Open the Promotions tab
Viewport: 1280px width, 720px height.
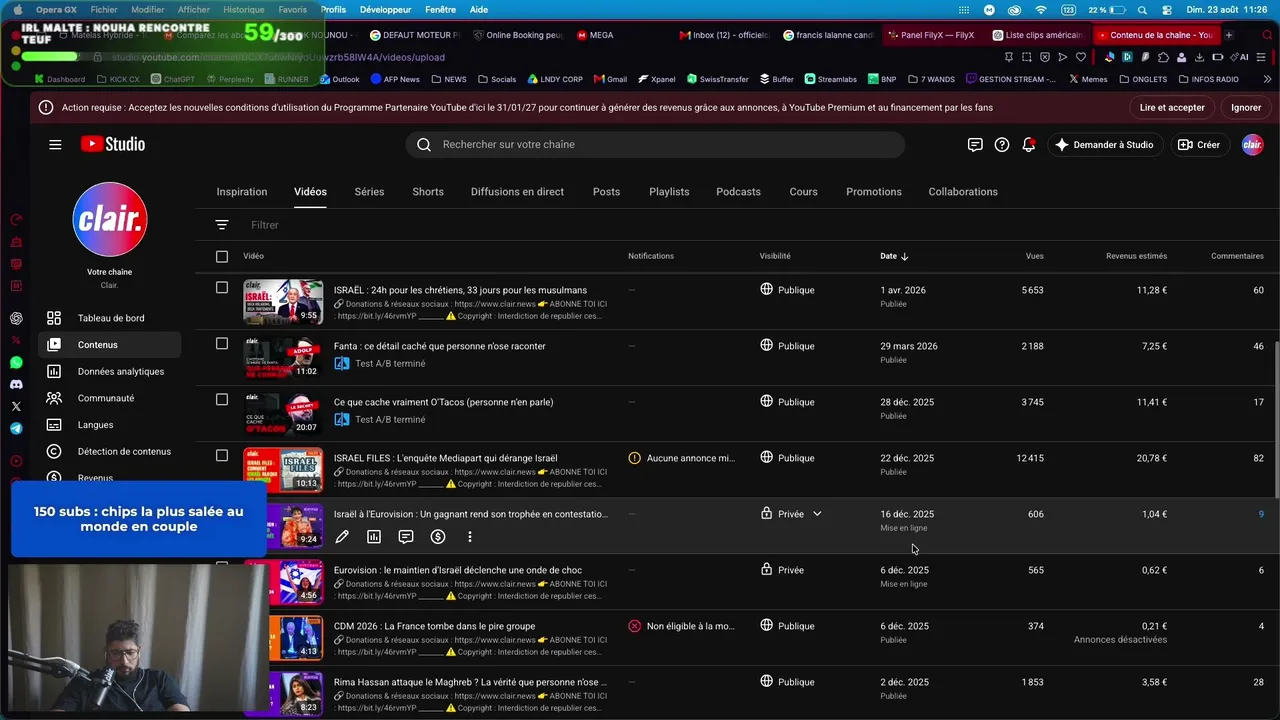(874, 192)
